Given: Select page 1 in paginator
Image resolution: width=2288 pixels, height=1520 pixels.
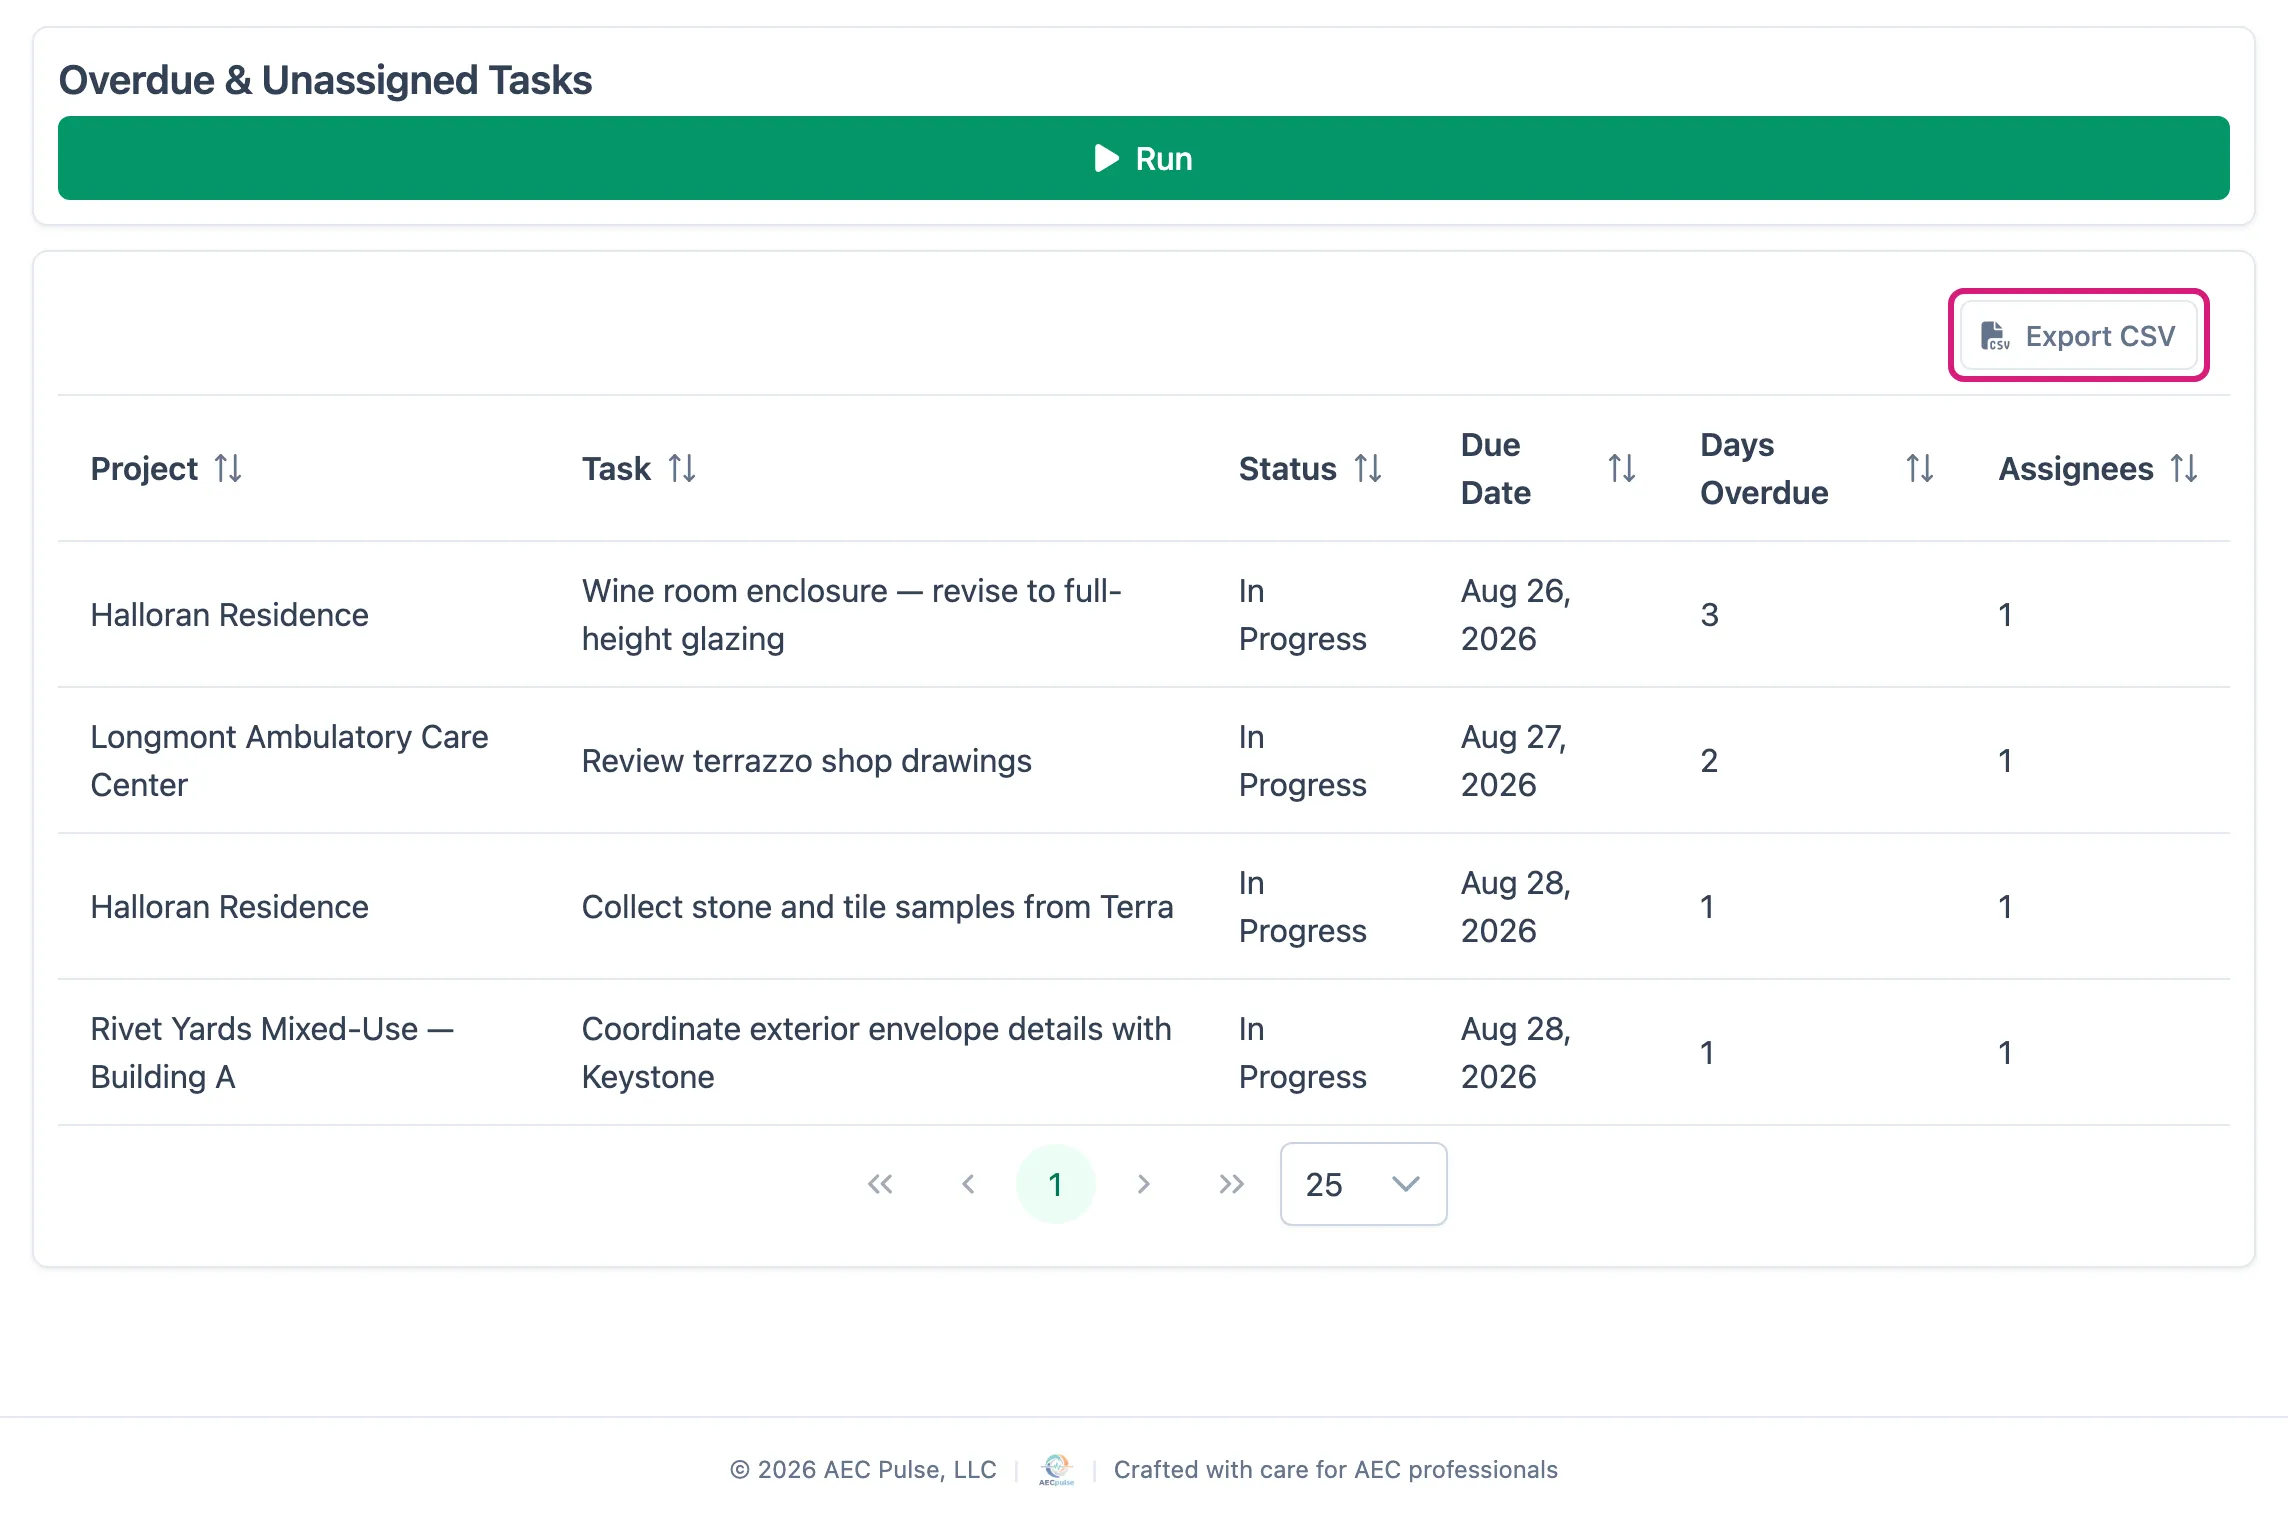Looking at the screenshot, I should [x=1056, y=1184].
